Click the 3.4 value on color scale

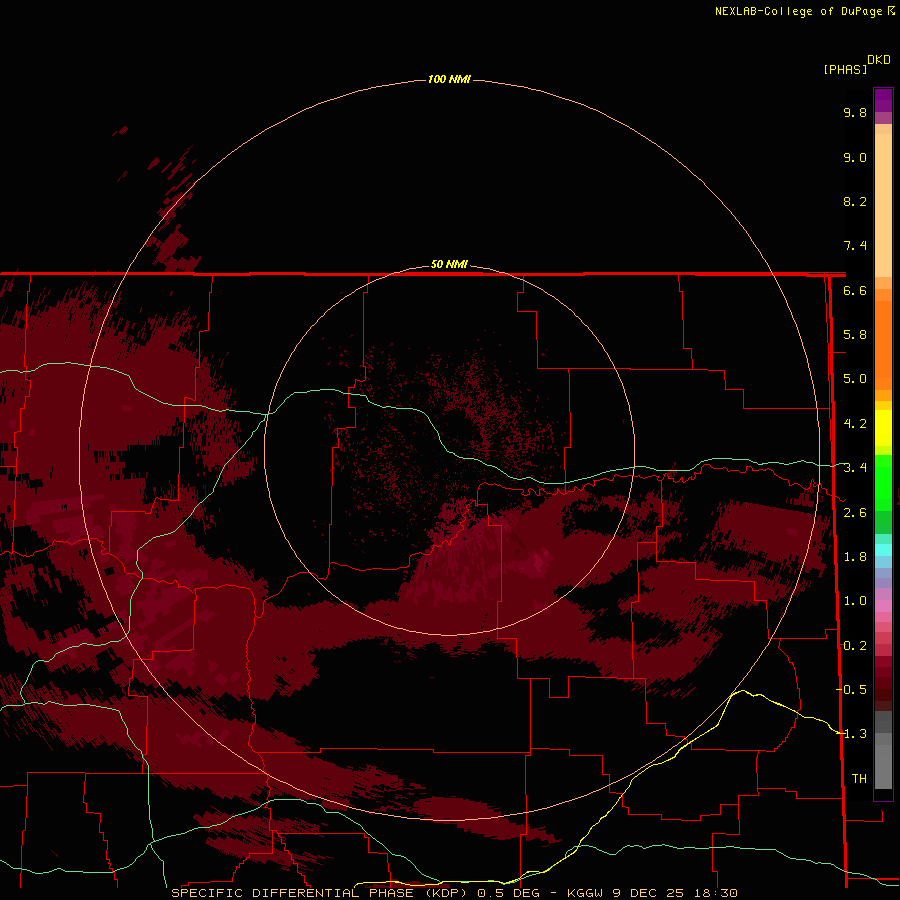[x=855, y=468]
